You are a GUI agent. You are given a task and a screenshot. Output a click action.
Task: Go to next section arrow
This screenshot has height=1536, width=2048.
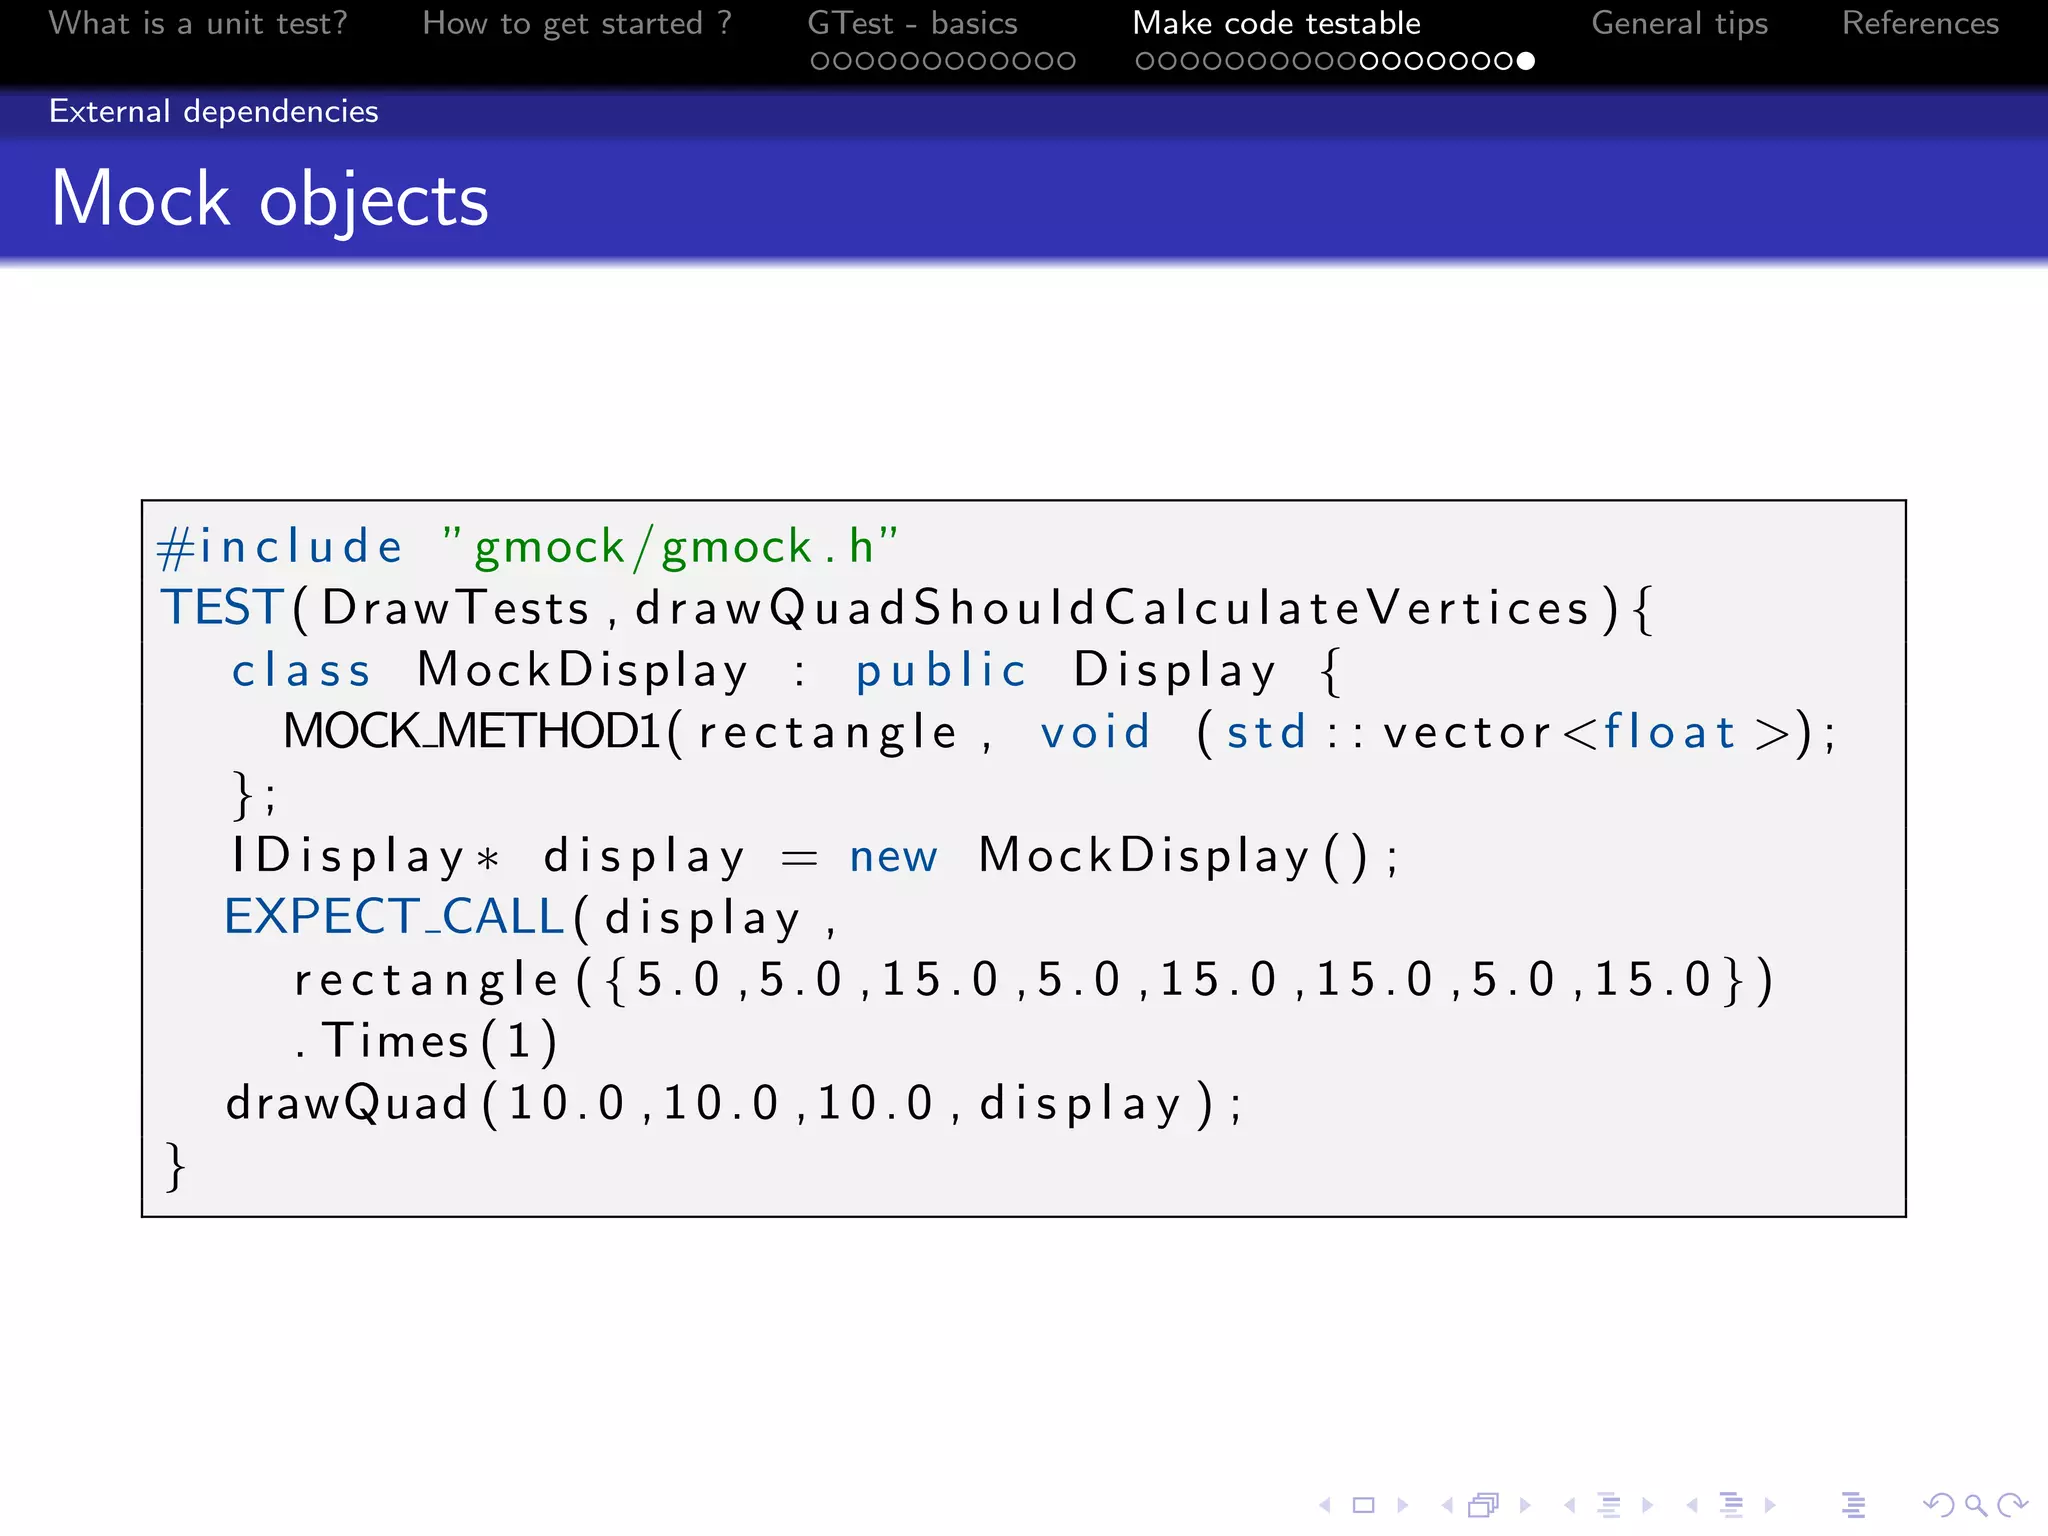[1770, 1505]
